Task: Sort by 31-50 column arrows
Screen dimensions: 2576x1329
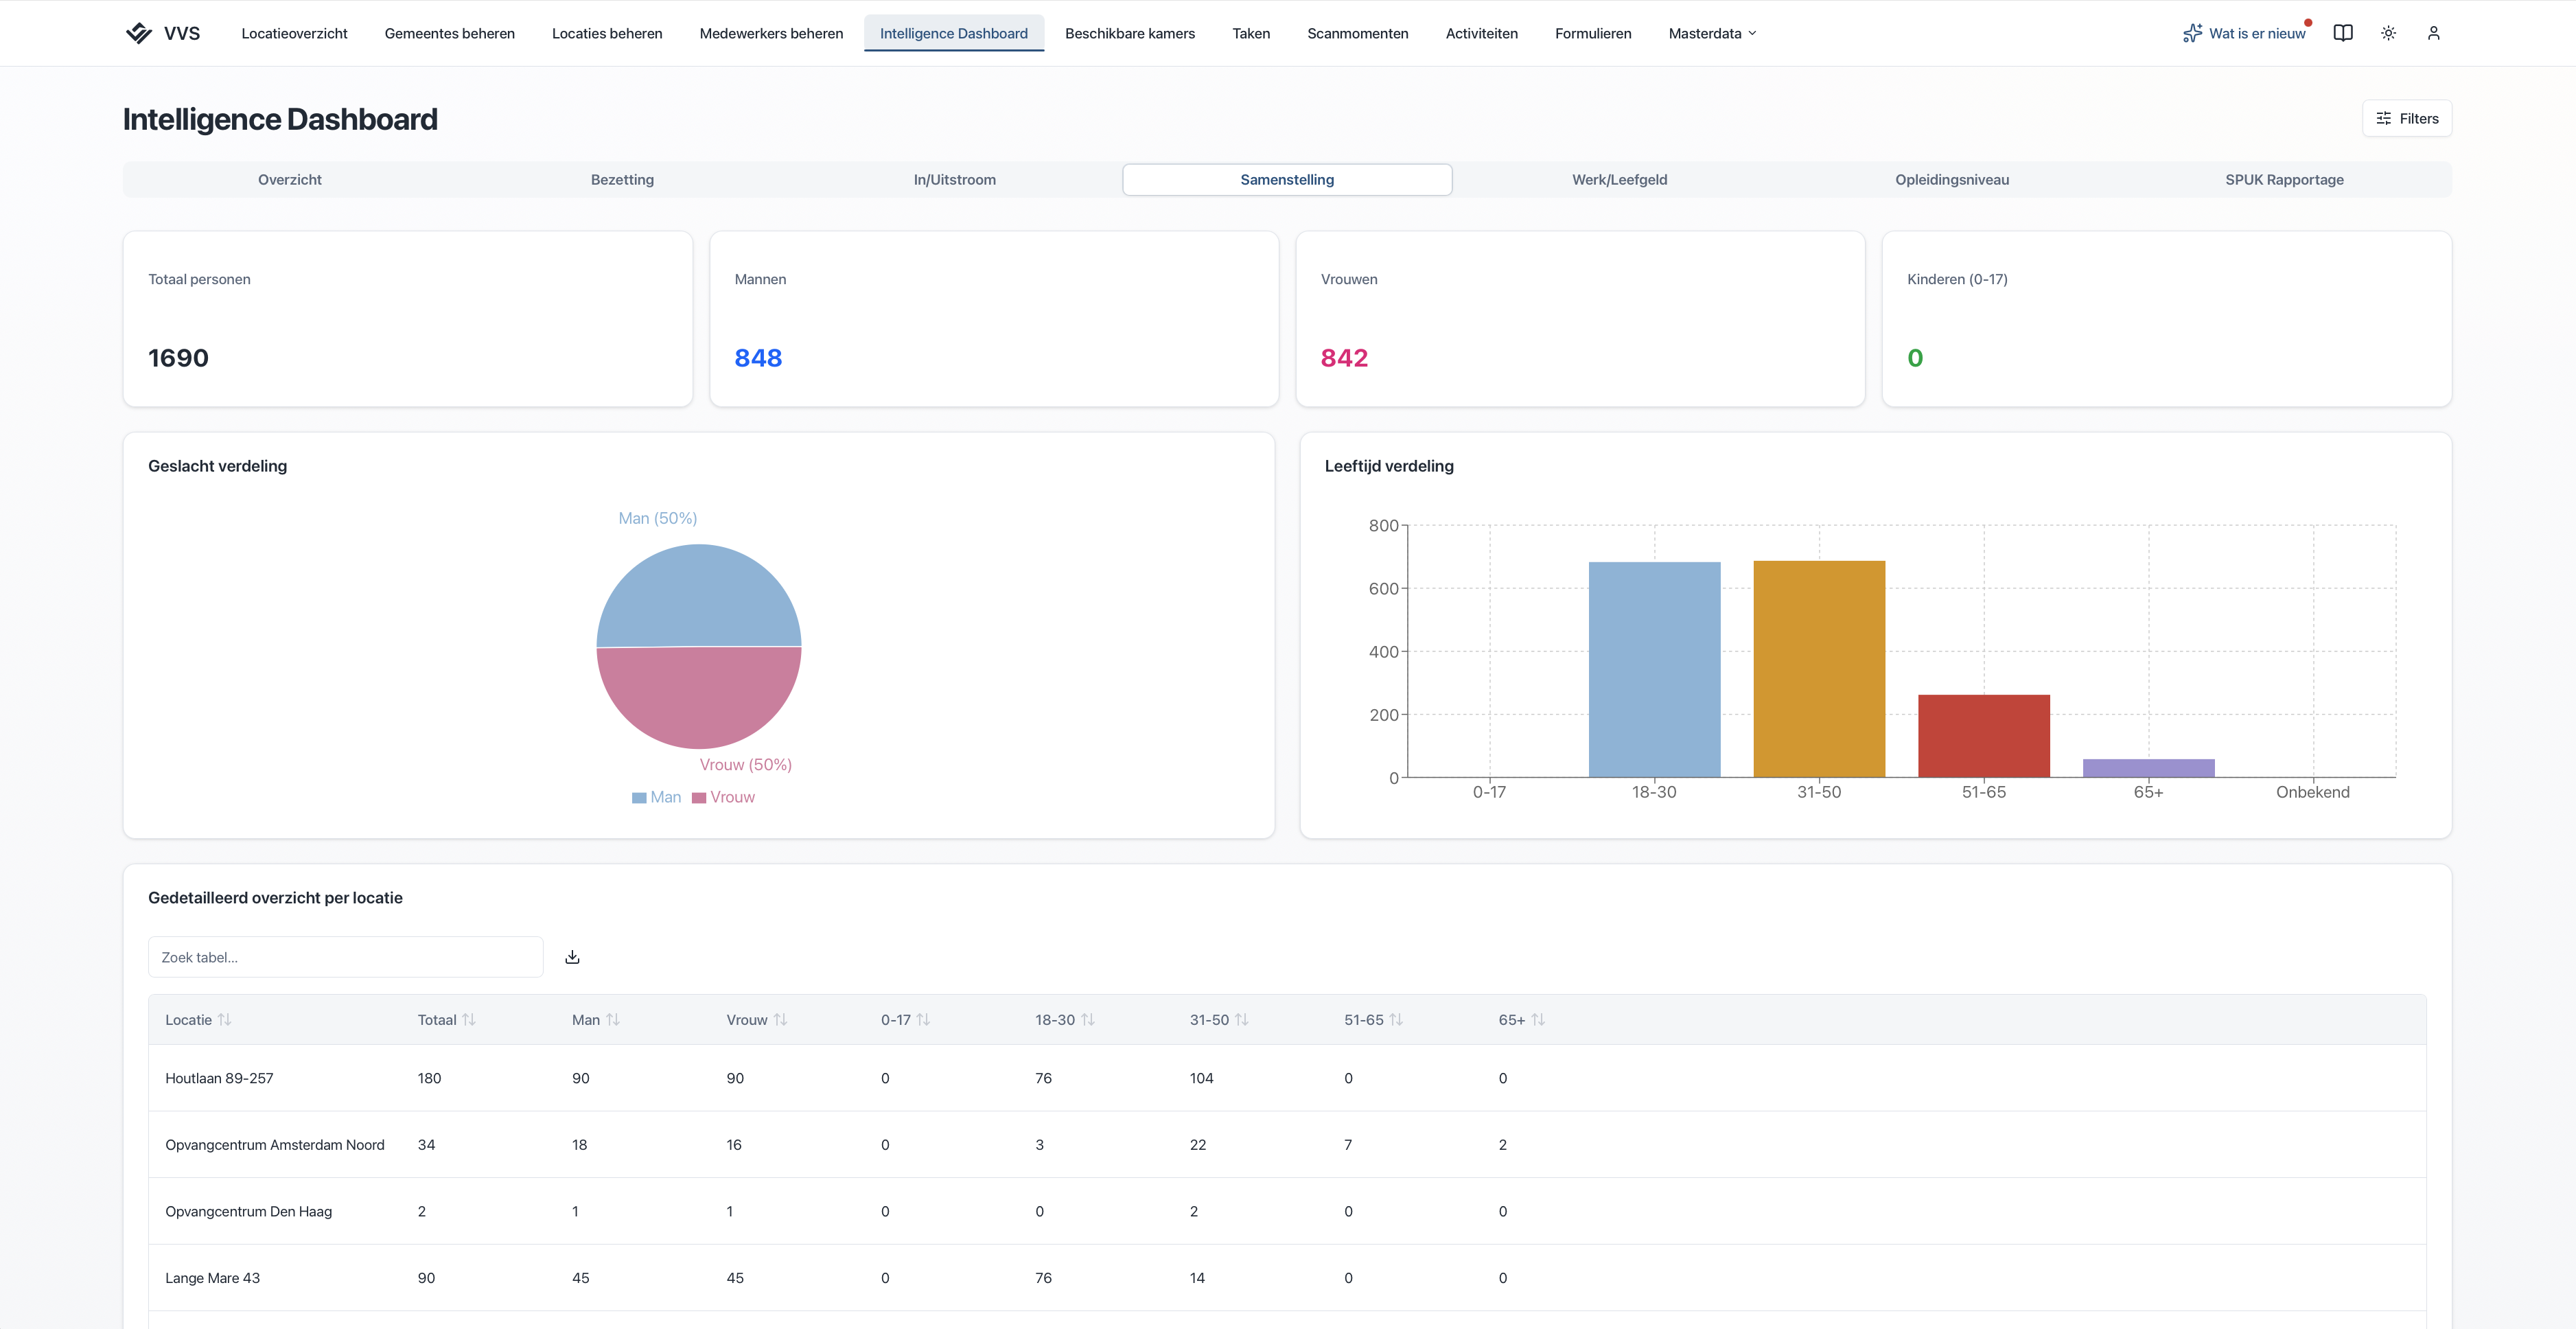Action: [1242, 1020]
